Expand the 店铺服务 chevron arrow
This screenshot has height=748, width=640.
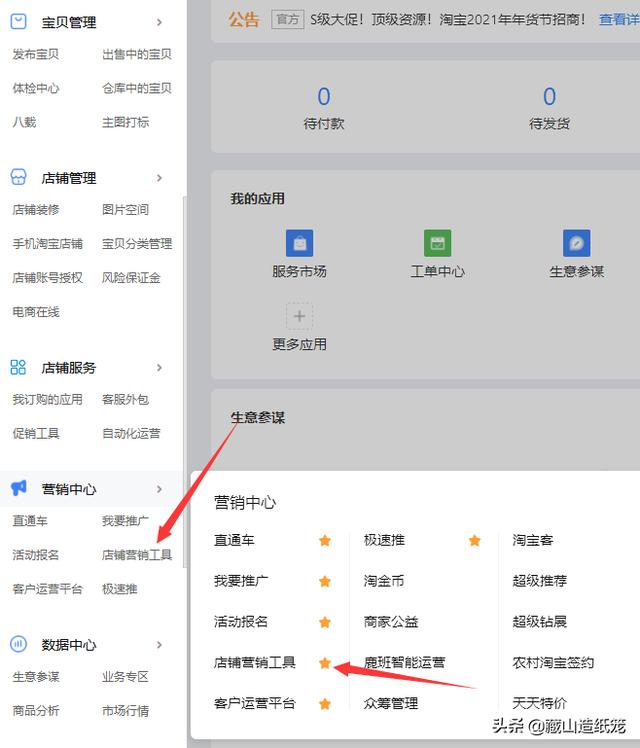[159, 367]
